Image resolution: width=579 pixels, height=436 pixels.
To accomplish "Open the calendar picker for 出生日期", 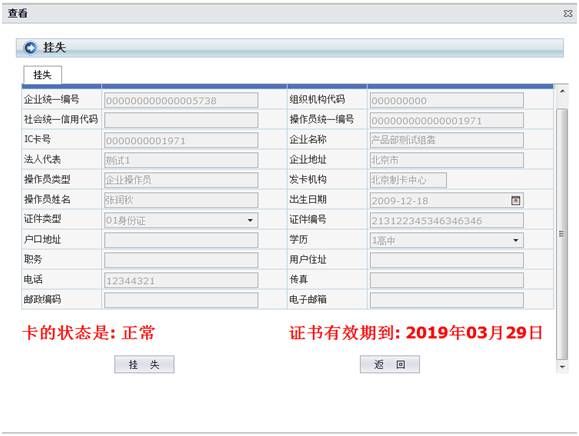I will (x=515, y=200).
